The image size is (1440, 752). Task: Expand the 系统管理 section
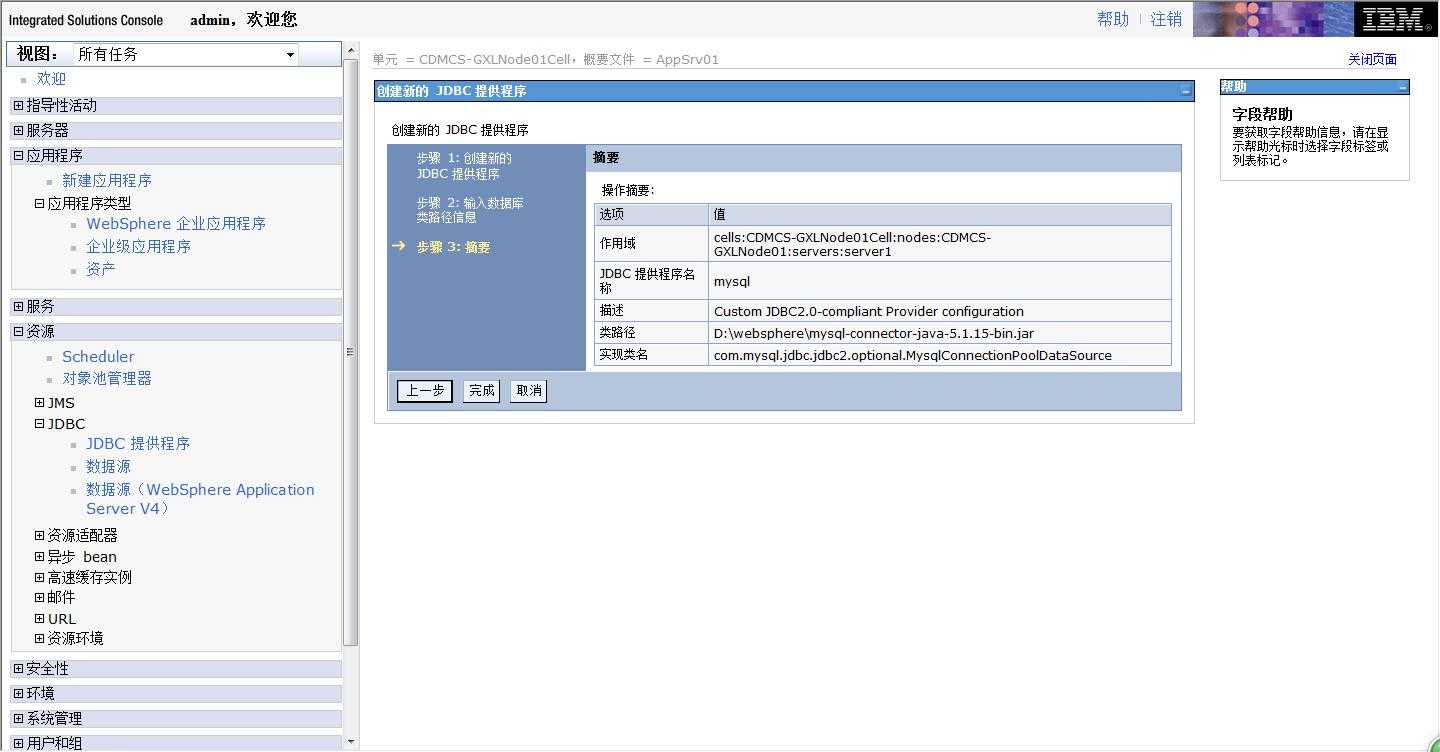pyautogui.click(x=18, y=718)
